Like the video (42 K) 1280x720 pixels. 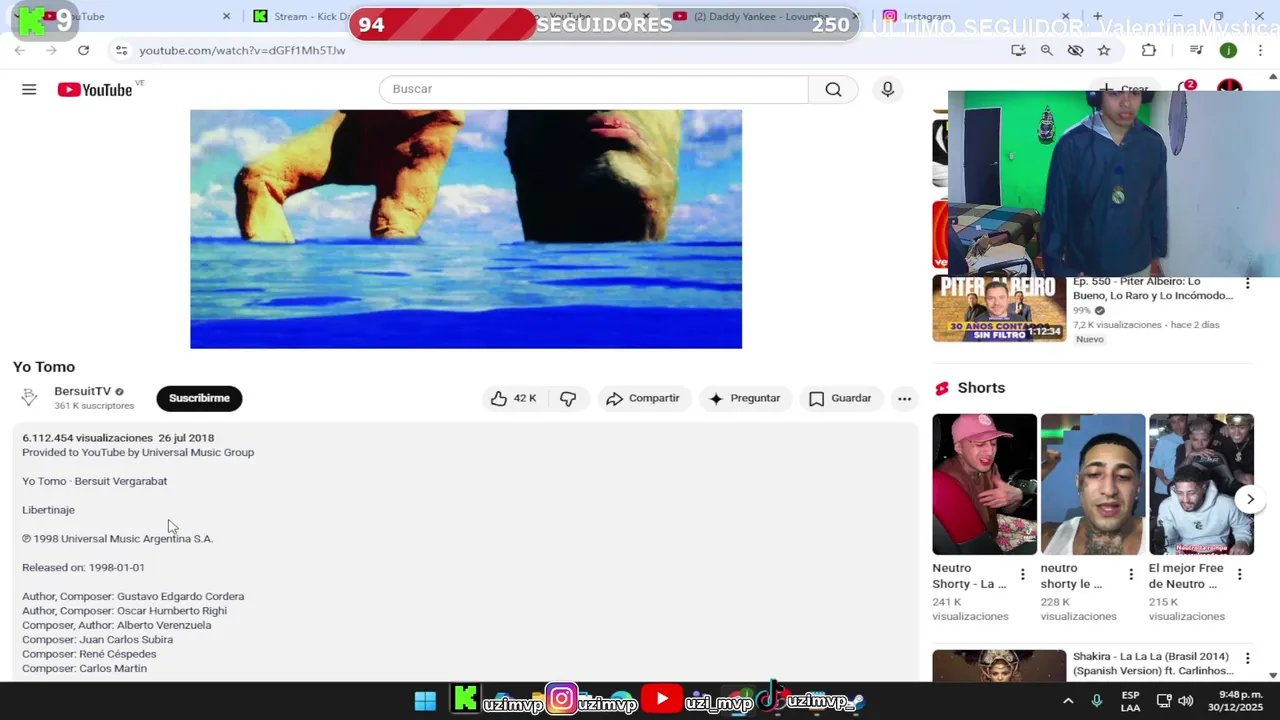pyautogui.click(x=514, y=398)
